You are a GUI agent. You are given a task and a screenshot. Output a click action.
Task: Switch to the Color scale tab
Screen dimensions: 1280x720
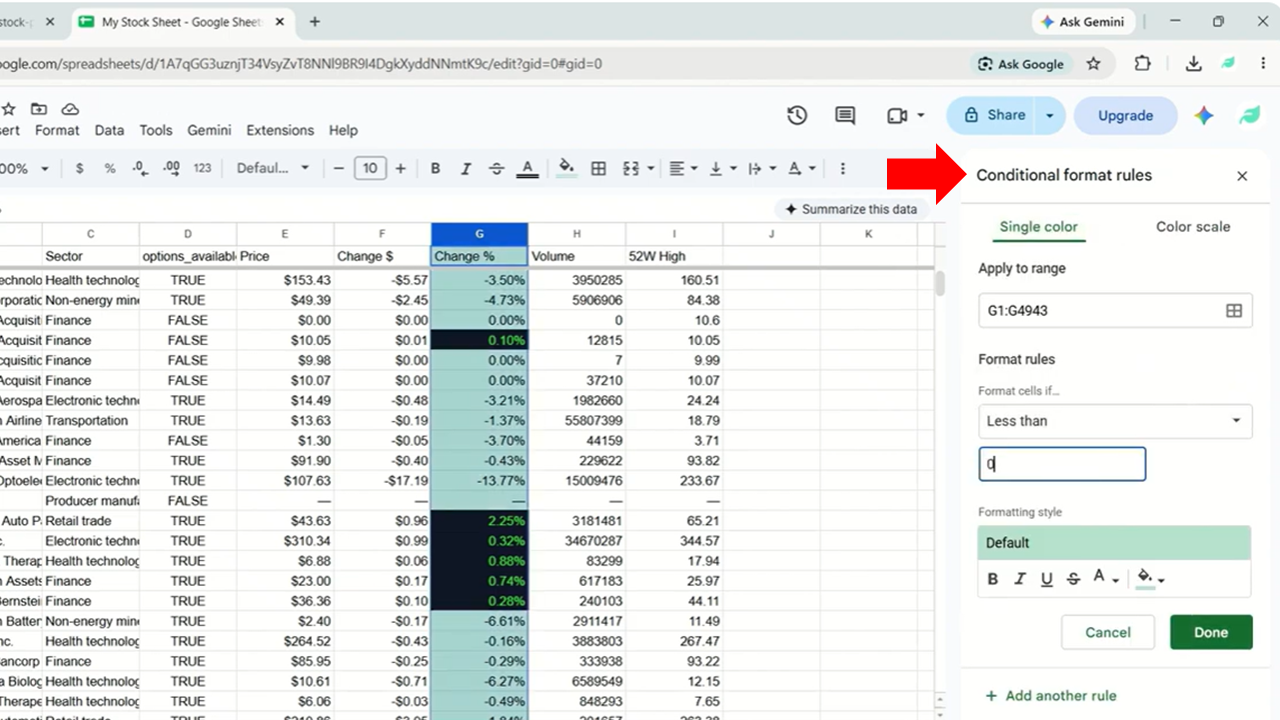(x=1193, y=227)
